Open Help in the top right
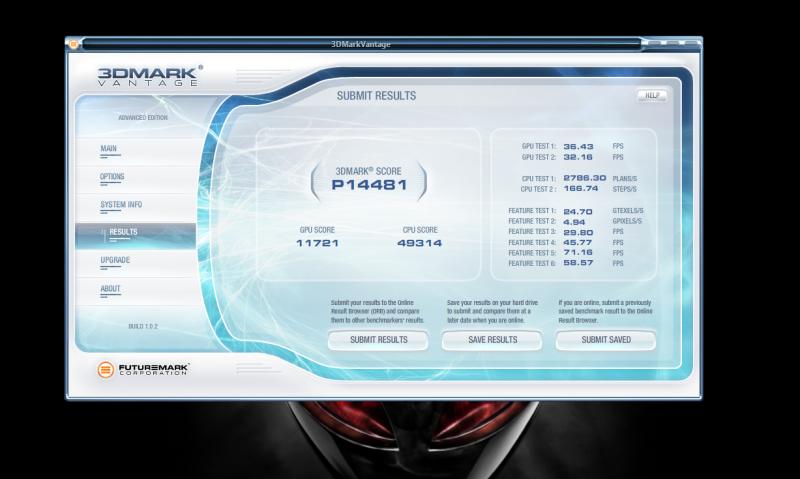 pos(652,95)
